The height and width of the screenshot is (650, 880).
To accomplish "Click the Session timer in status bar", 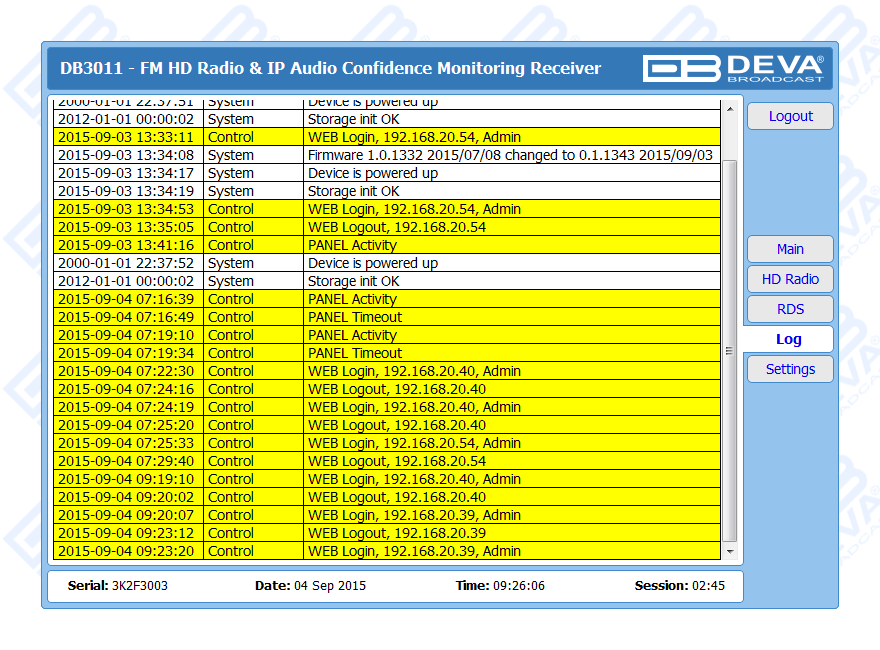I will (x=680, y=586).
